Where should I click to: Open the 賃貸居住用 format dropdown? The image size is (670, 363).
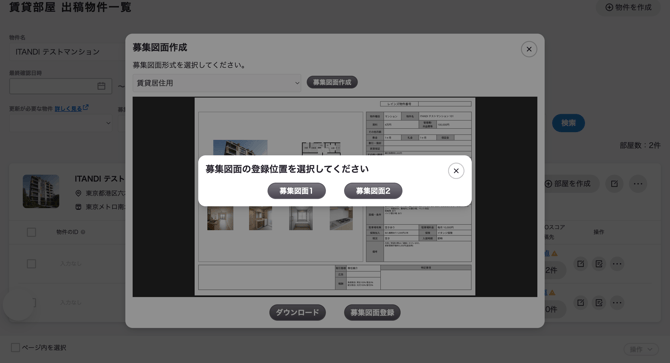(x=217, y=83)
